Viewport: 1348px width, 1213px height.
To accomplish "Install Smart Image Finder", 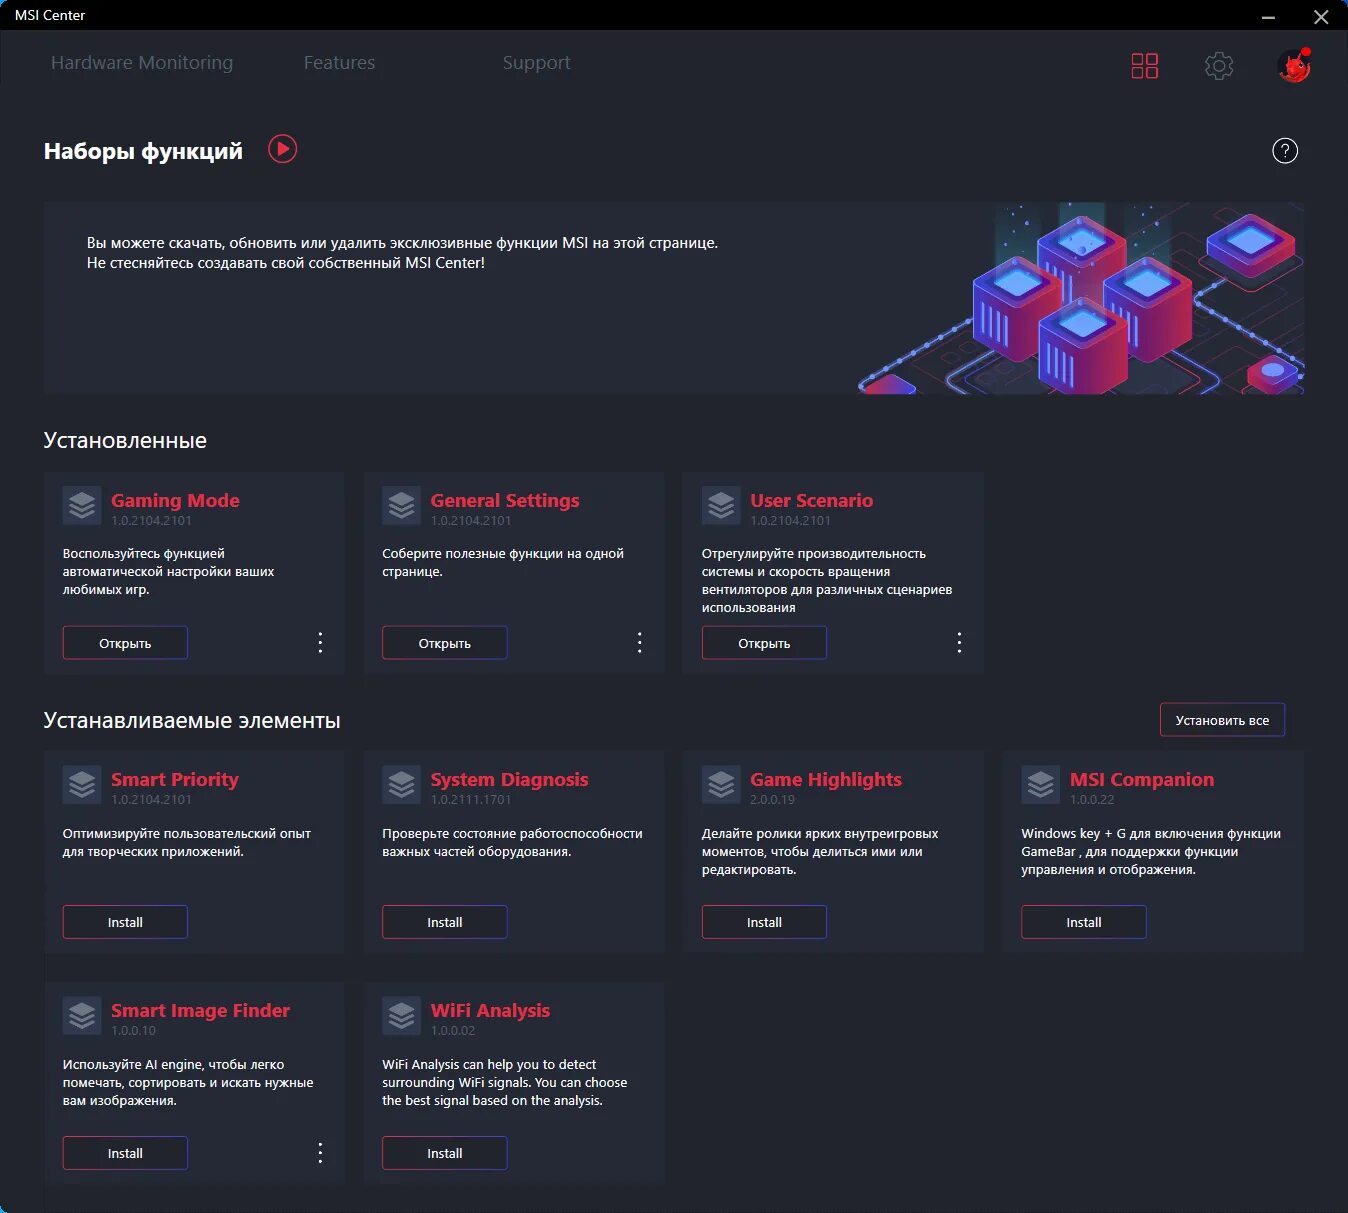I will (125, 1153).
